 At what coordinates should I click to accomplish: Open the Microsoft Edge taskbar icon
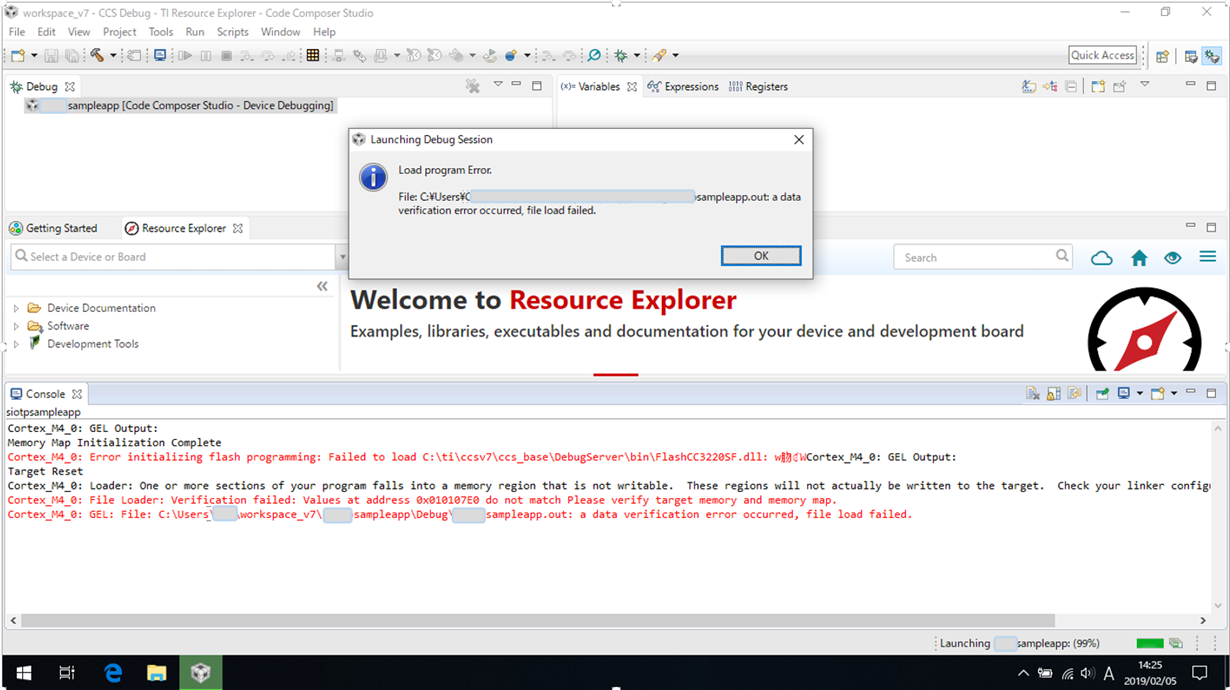(113, 673)
